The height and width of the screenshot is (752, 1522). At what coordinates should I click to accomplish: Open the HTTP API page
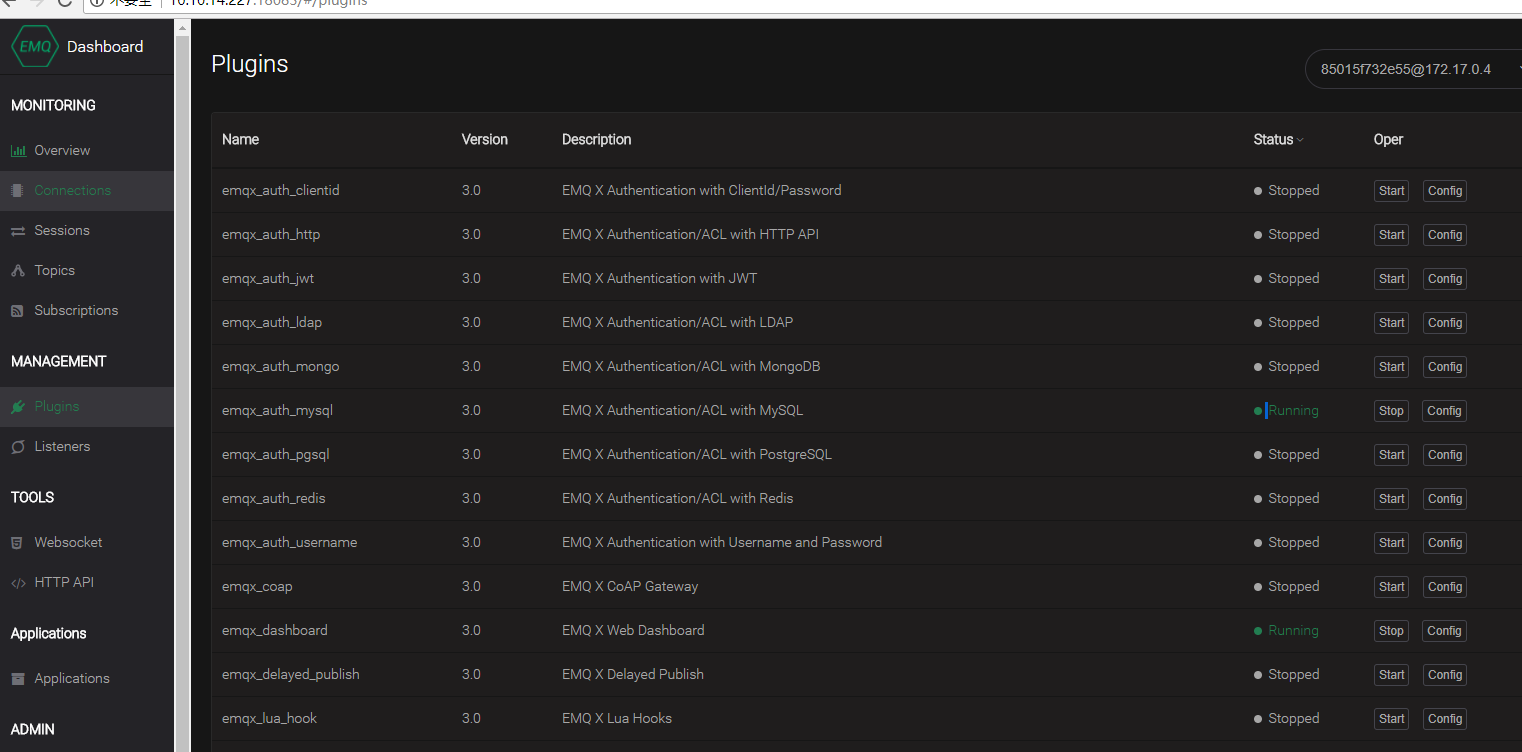point(64,583)
